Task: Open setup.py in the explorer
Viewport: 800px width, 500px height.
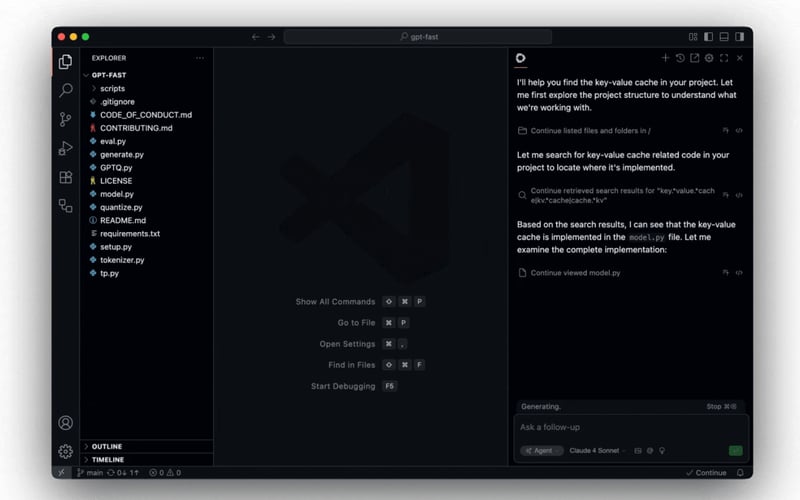Action: (147, 247)
